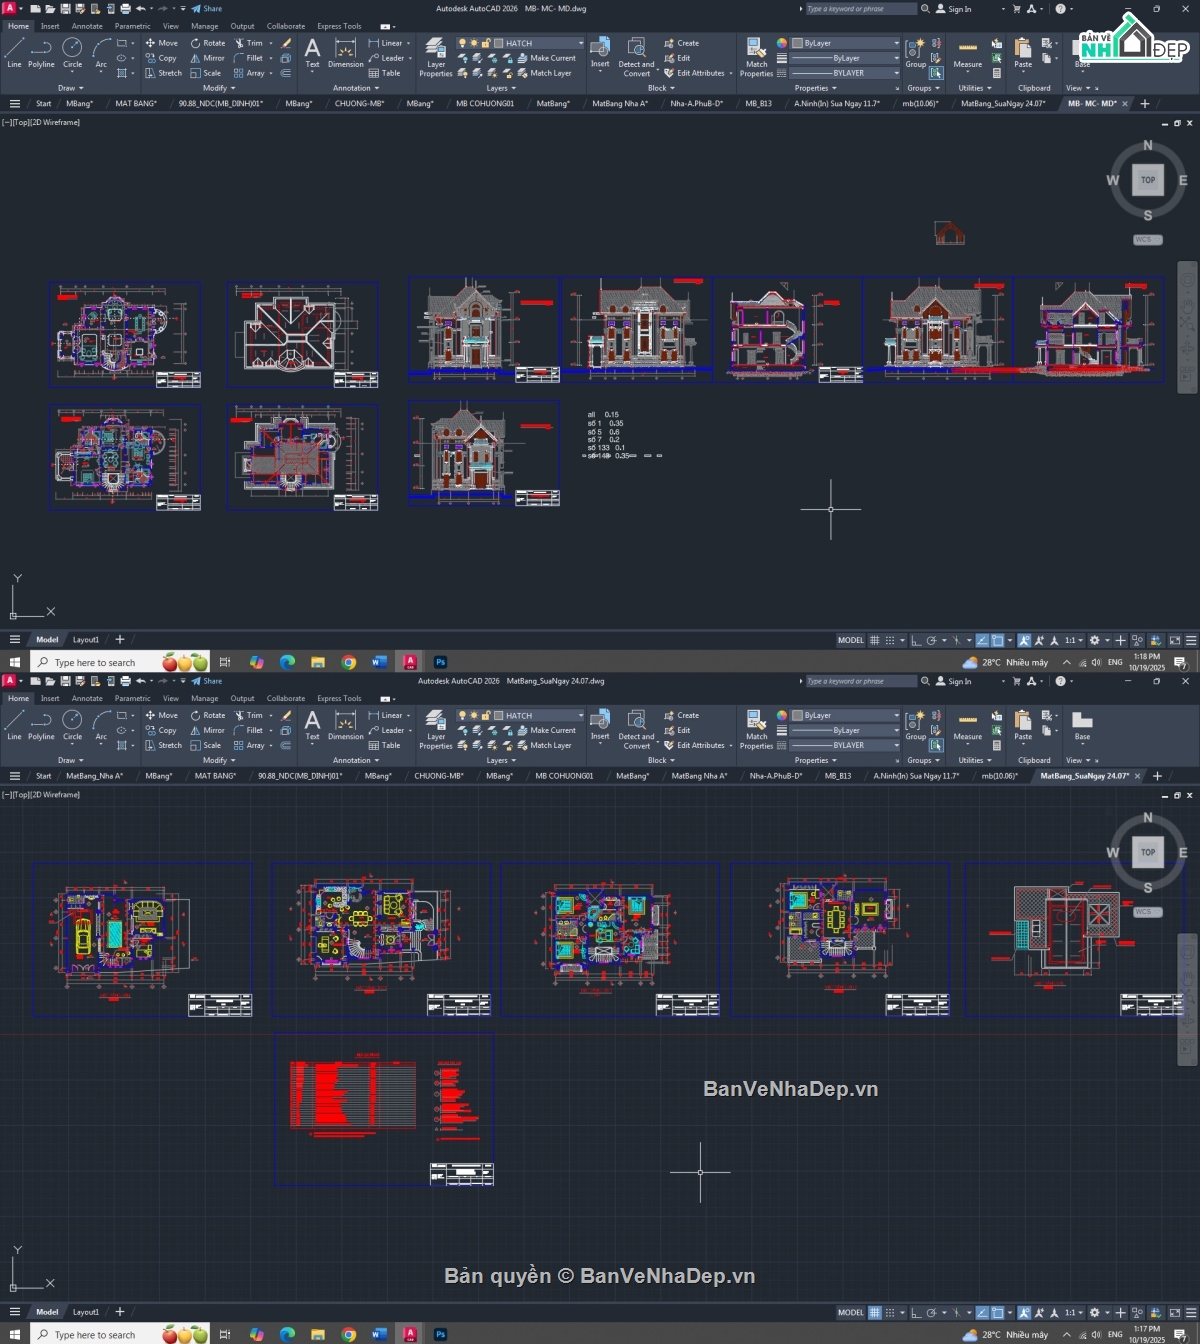The image size is (1200, 1344).
Task: Select the Text tool in the upper ribbon
Action: (312, 52)
